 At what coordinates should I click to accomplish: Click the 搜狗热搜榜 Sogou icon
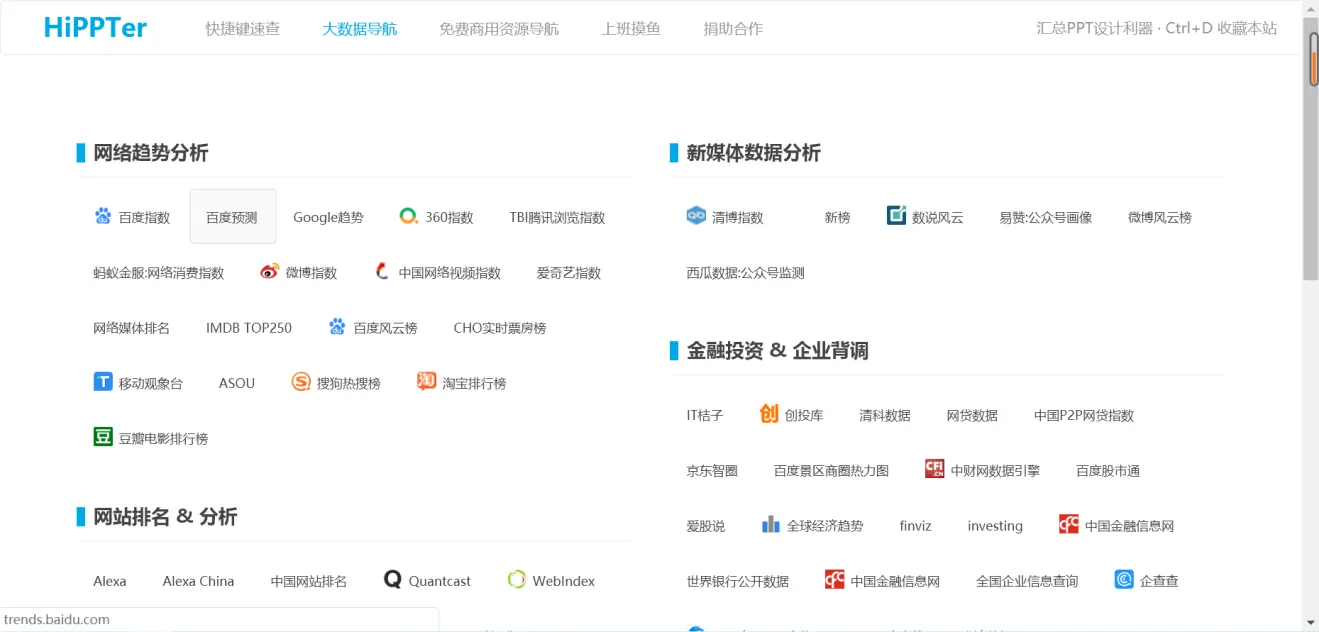point(301,381)
